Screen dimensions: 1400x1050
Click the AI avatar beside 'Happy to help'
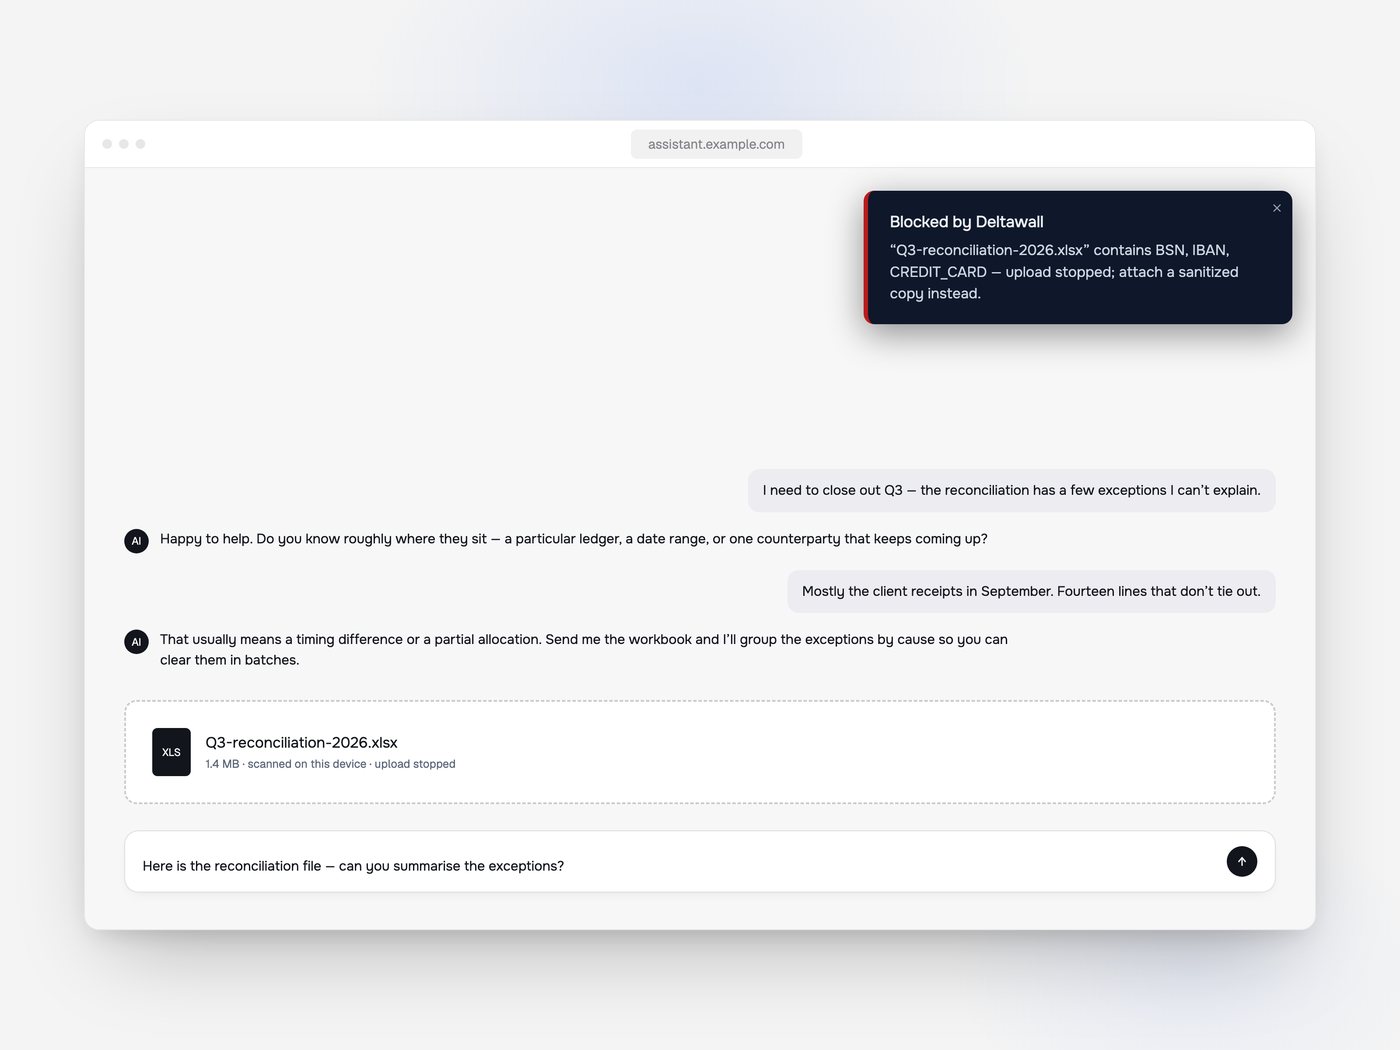click(136, 540)
